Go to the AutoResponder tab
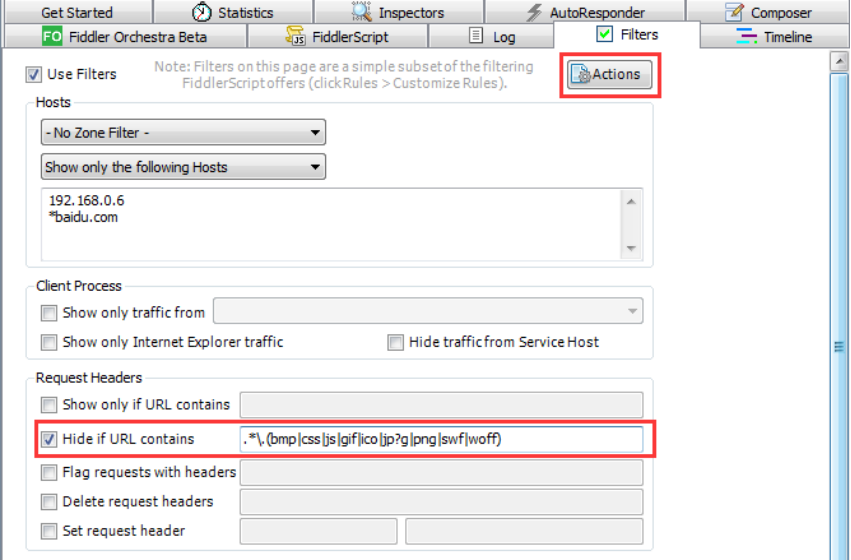Screen dimensions: 851x560 click(x=585, y=12)
